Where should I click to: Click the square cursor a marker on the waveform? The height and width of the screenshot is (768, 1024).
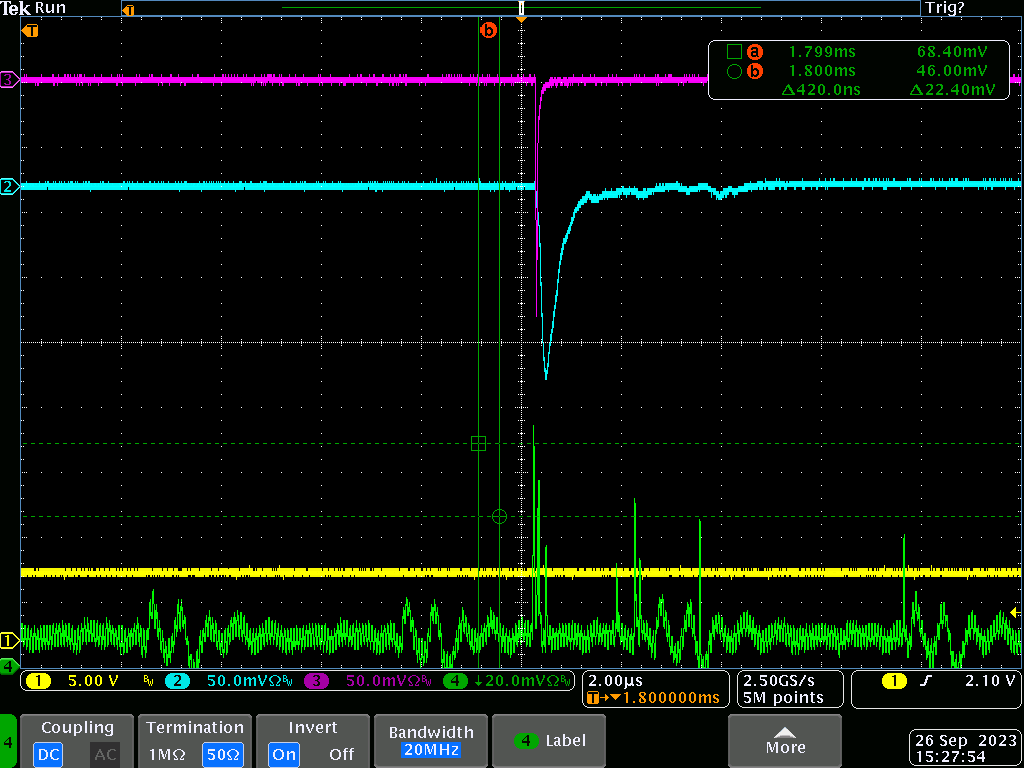tap(478, 443)
